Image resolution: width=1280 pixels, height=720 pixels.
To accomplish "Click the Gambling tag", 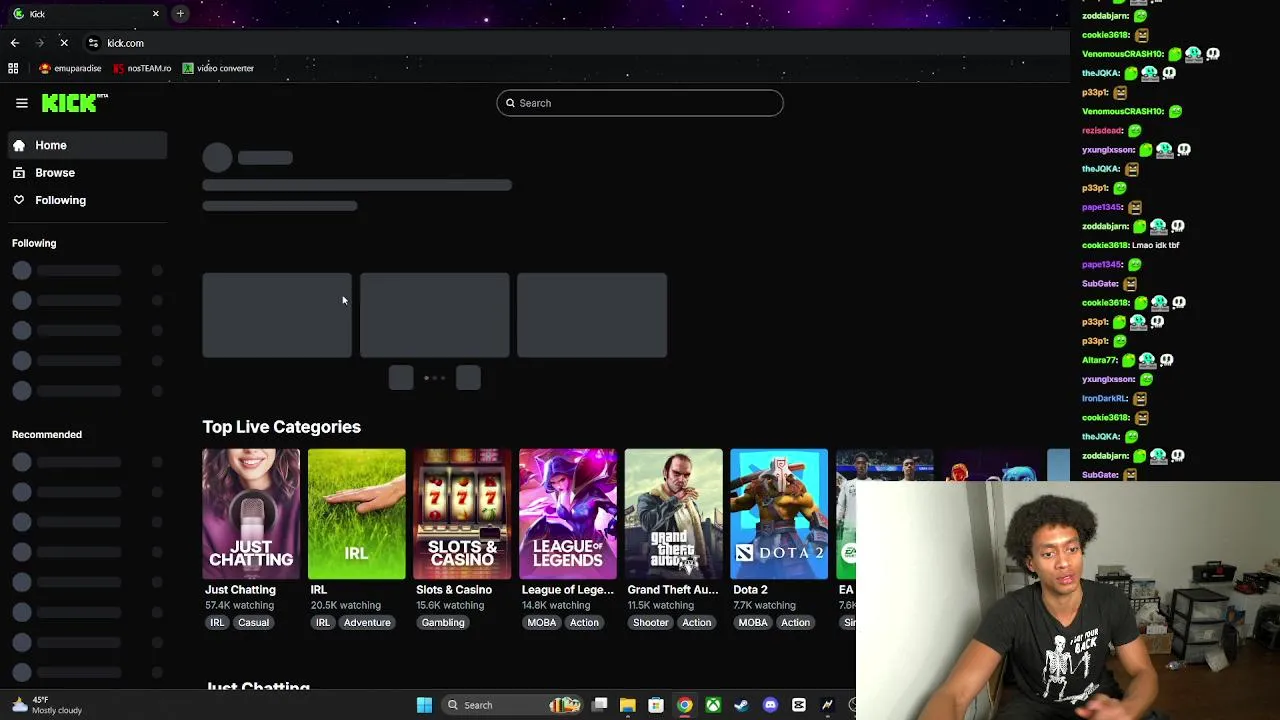I will click(443, 623).
